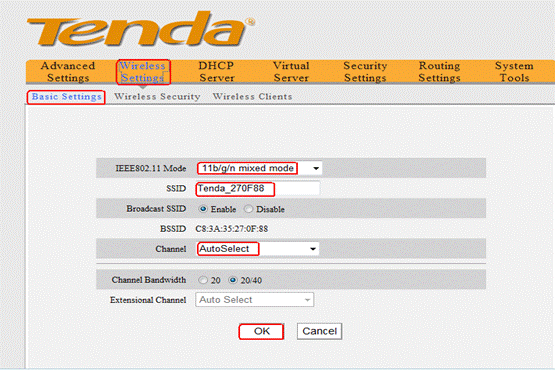The image size is (555, 370).
Task: Open Routing Settings tab
Action: point(439,72)
